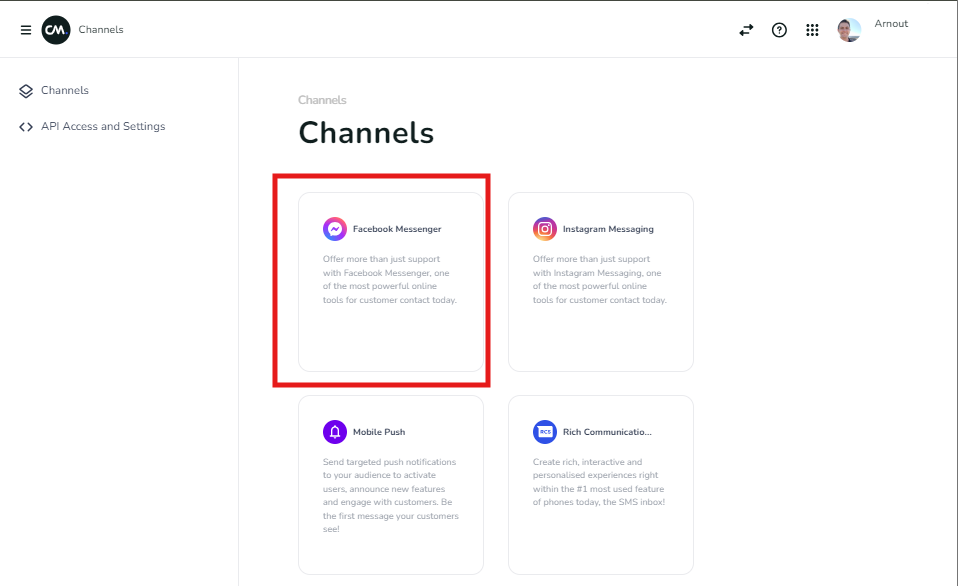This screenshot has height=586, width=958.
Task: Click the user avatar picture
Action: pos(849,30)
